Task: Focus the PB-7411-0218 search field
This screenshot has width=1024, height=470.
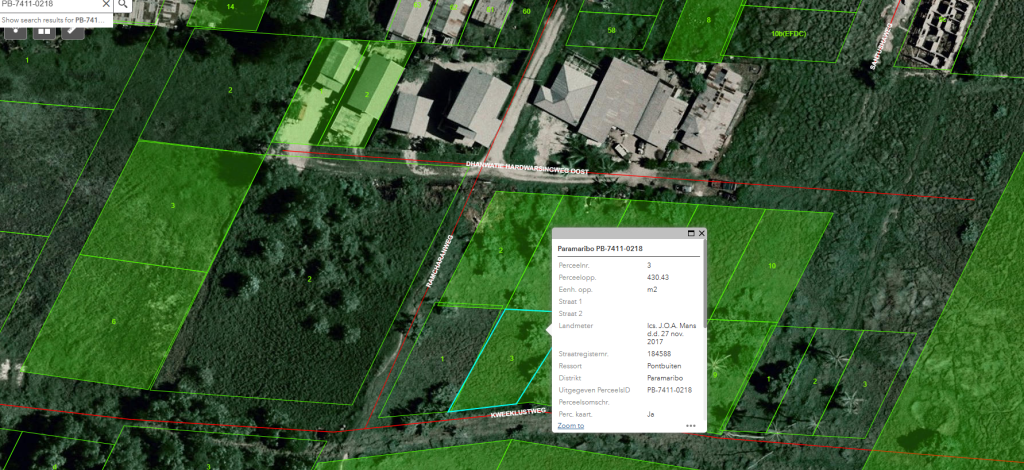Action: coord(45,5)
